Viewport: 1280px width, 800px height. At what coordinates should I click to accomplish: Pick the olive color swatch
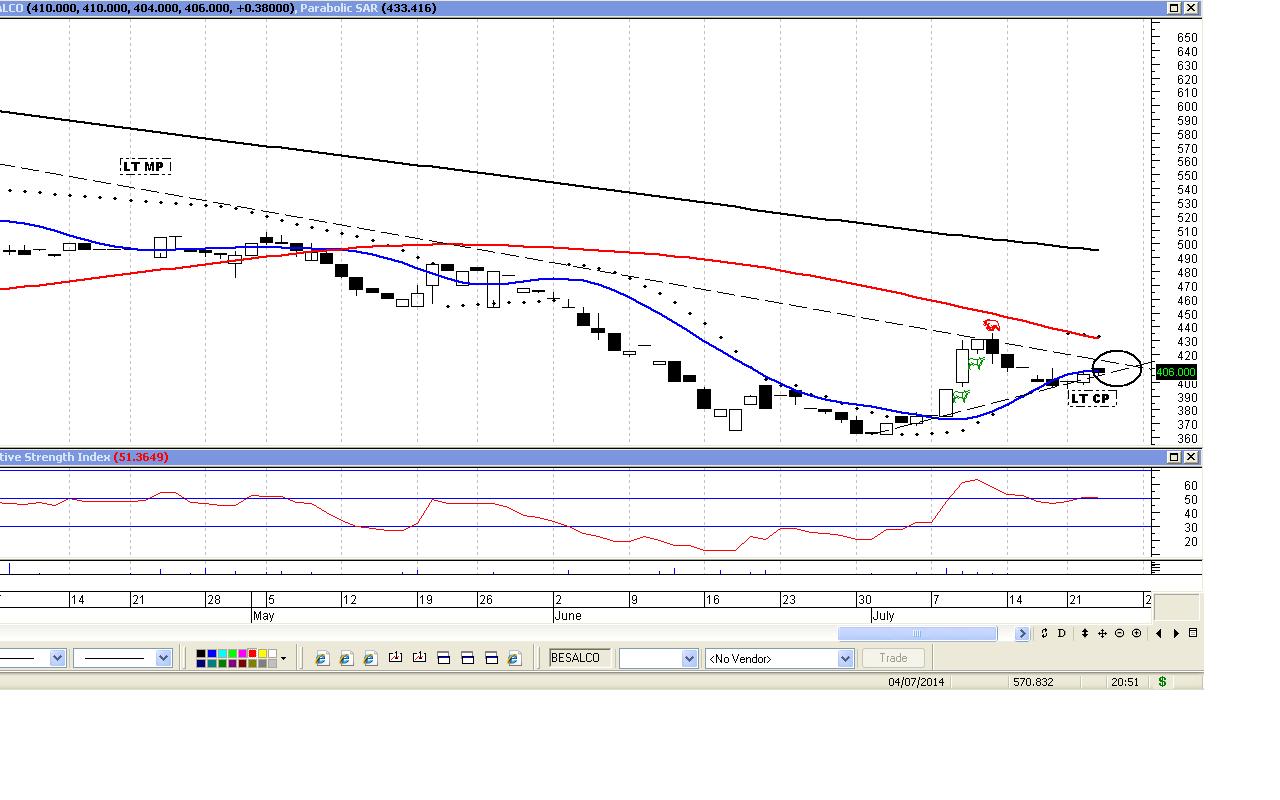point(252,663)
